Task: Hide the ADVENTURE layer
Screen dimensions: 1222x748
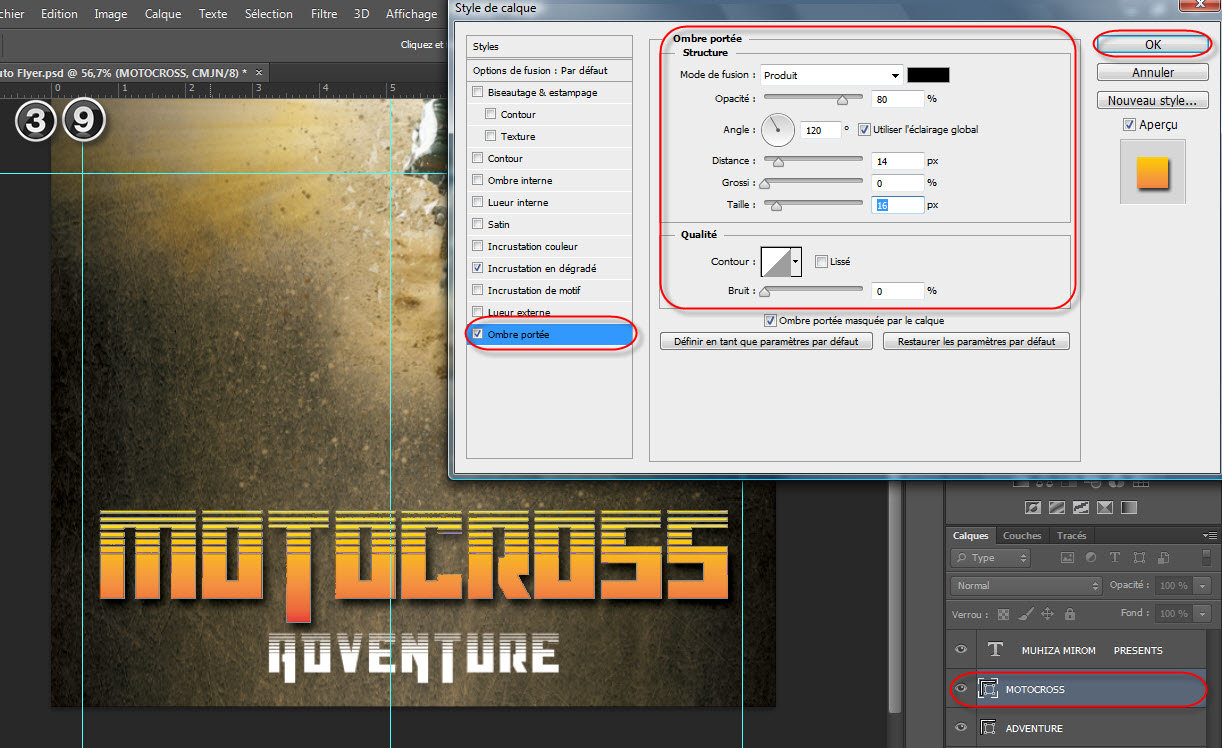Action: pos(961,728)
